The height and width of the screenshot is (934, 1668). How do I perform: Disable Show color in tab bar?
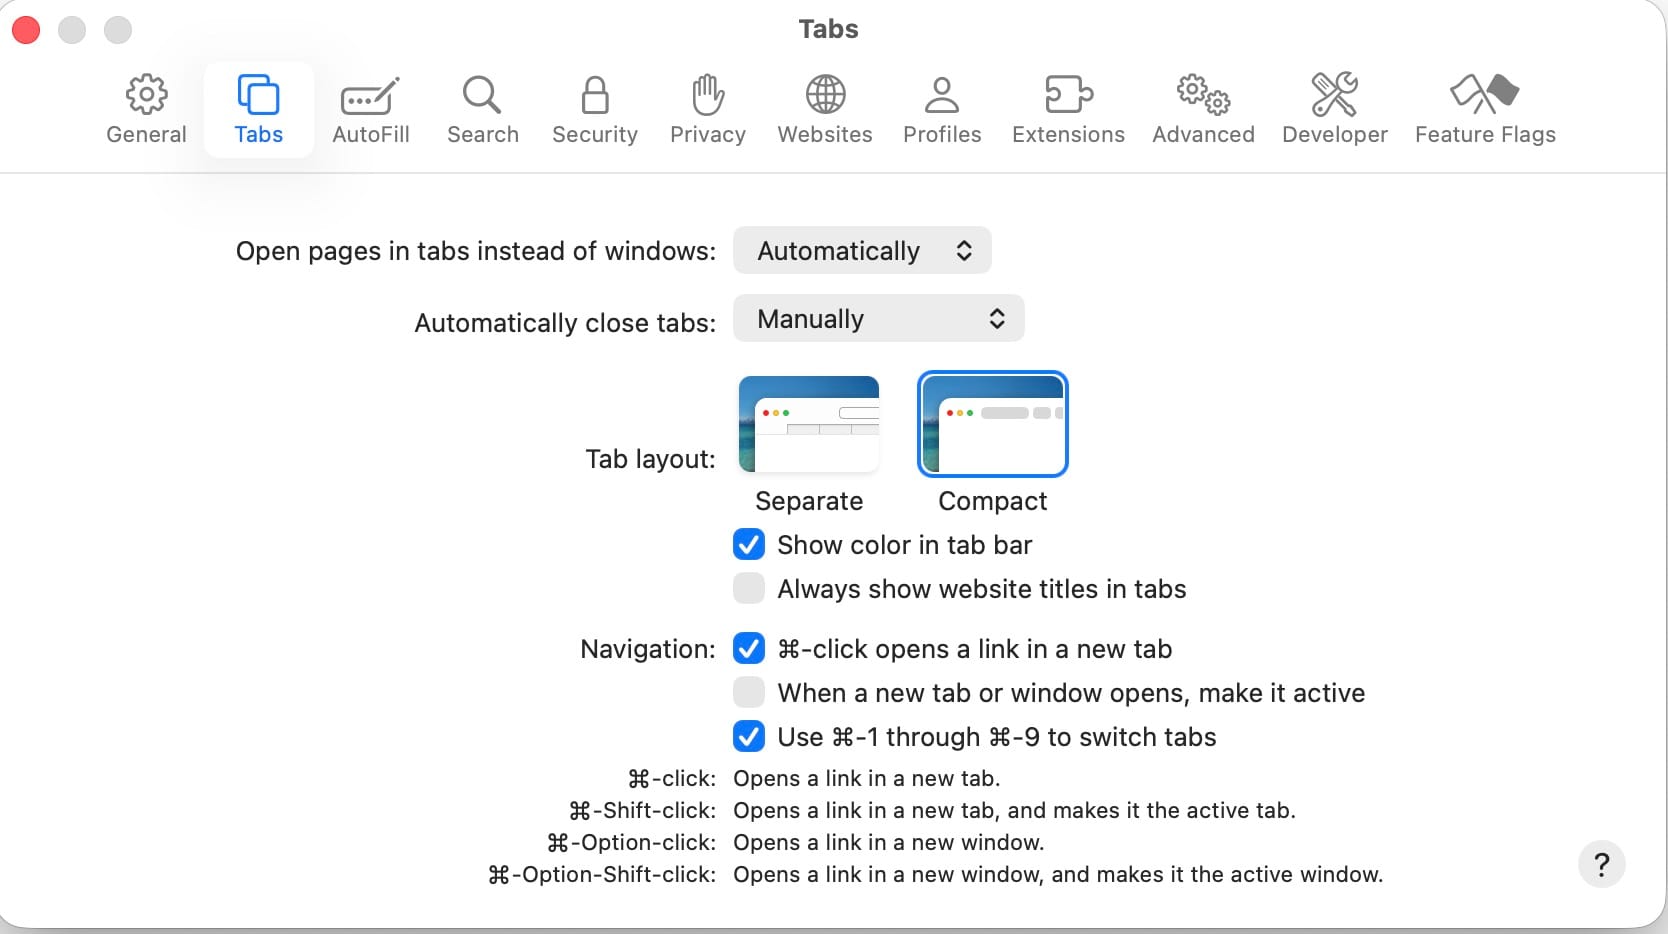click(x=749, y=545)
